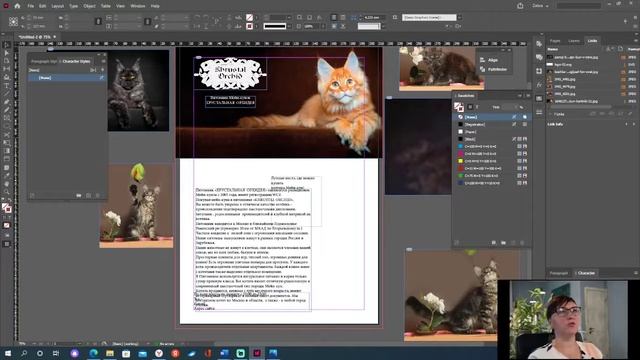Select the [None] character style row
This screenshot has width=640, height=360.
click(x=67, y=78)
